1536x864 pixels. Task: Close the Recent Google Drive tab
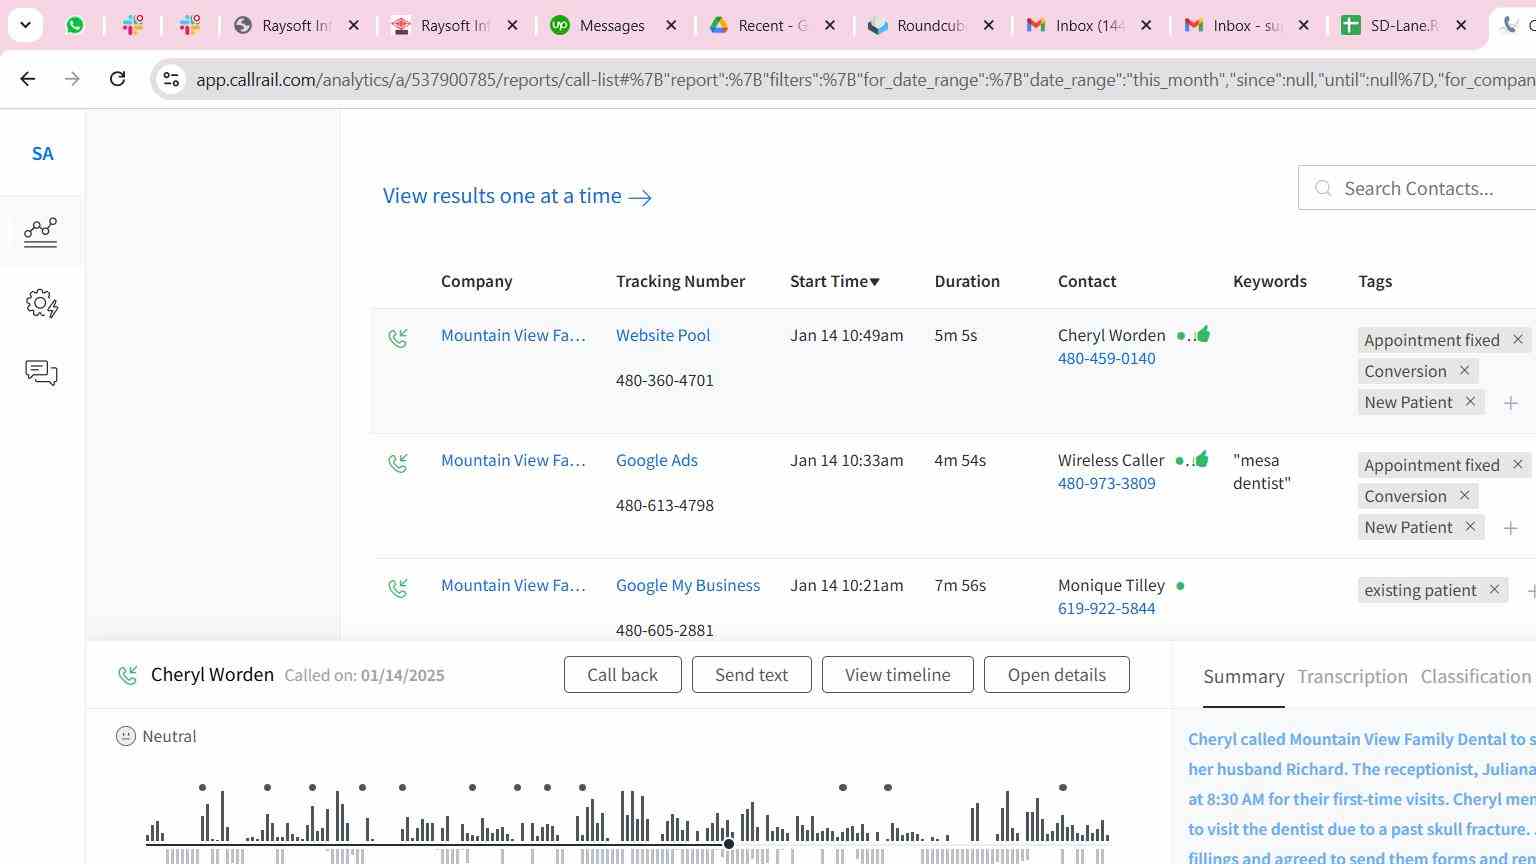[x=830, y=25]
